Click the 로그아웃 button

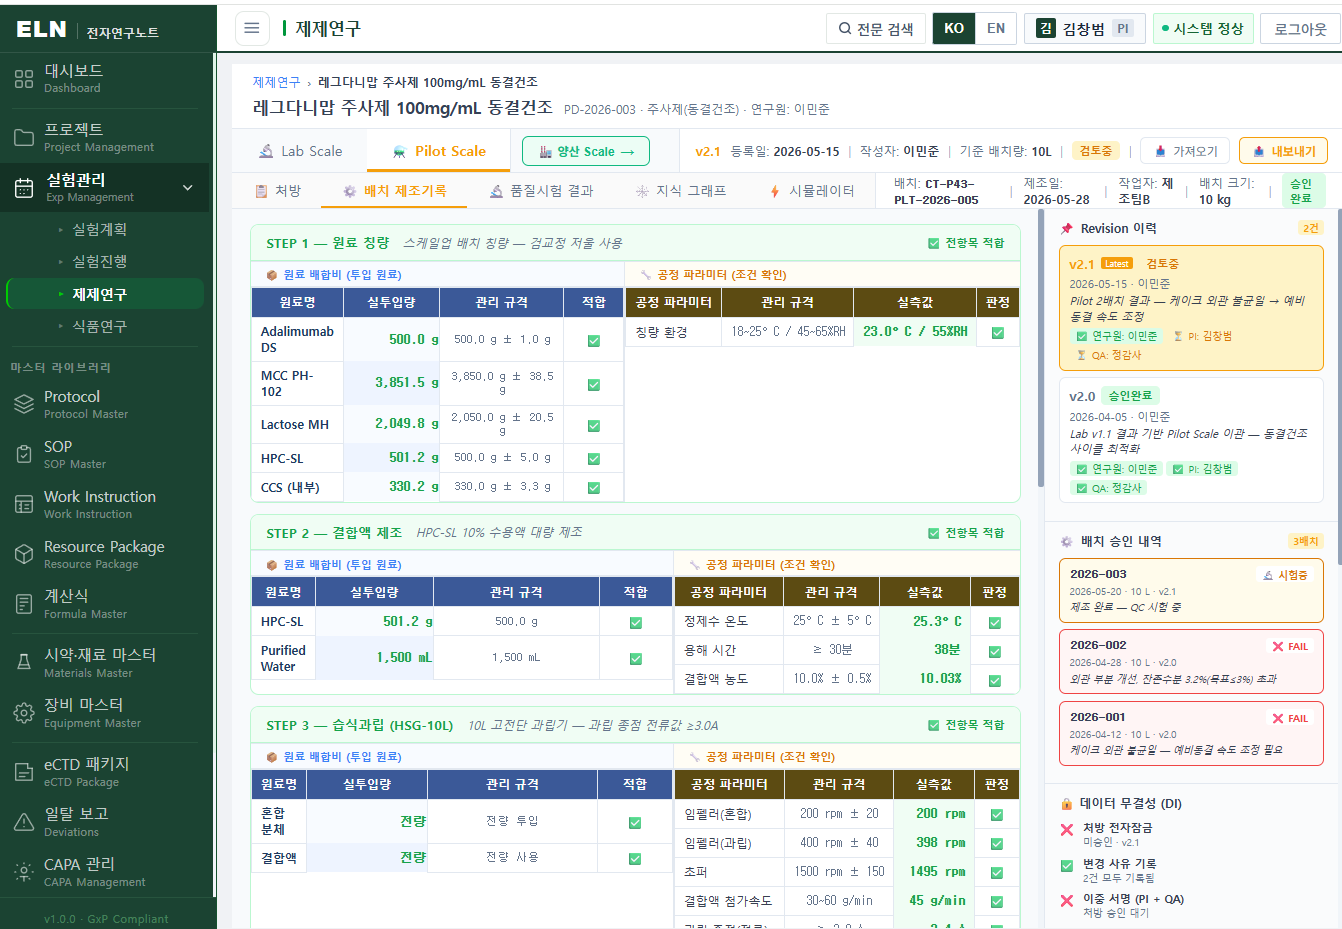pos(1300,28)
